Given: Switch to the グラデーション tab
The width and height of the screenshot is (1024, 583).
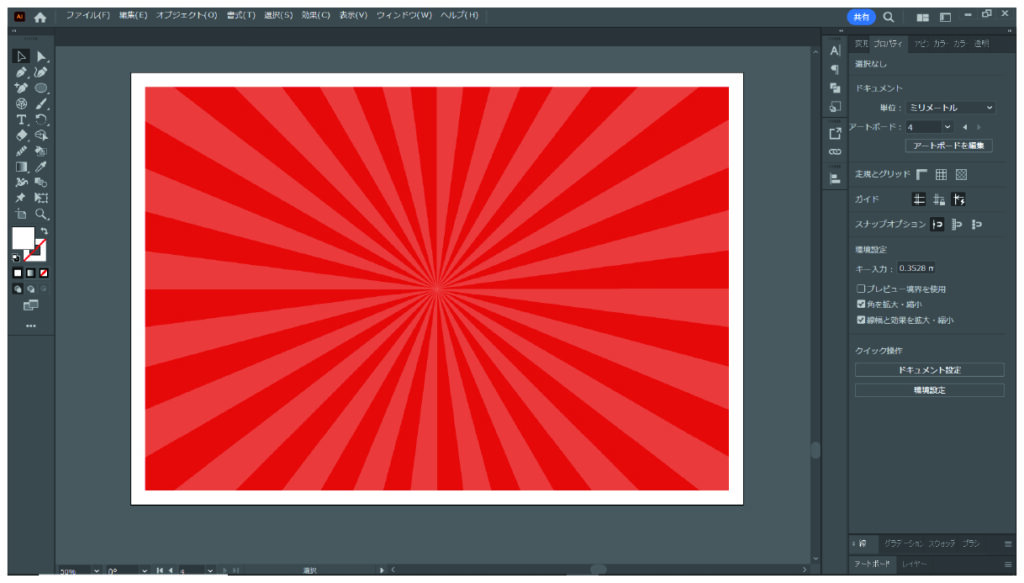Looking at the screenshot, I should click(x=903, y=544).
